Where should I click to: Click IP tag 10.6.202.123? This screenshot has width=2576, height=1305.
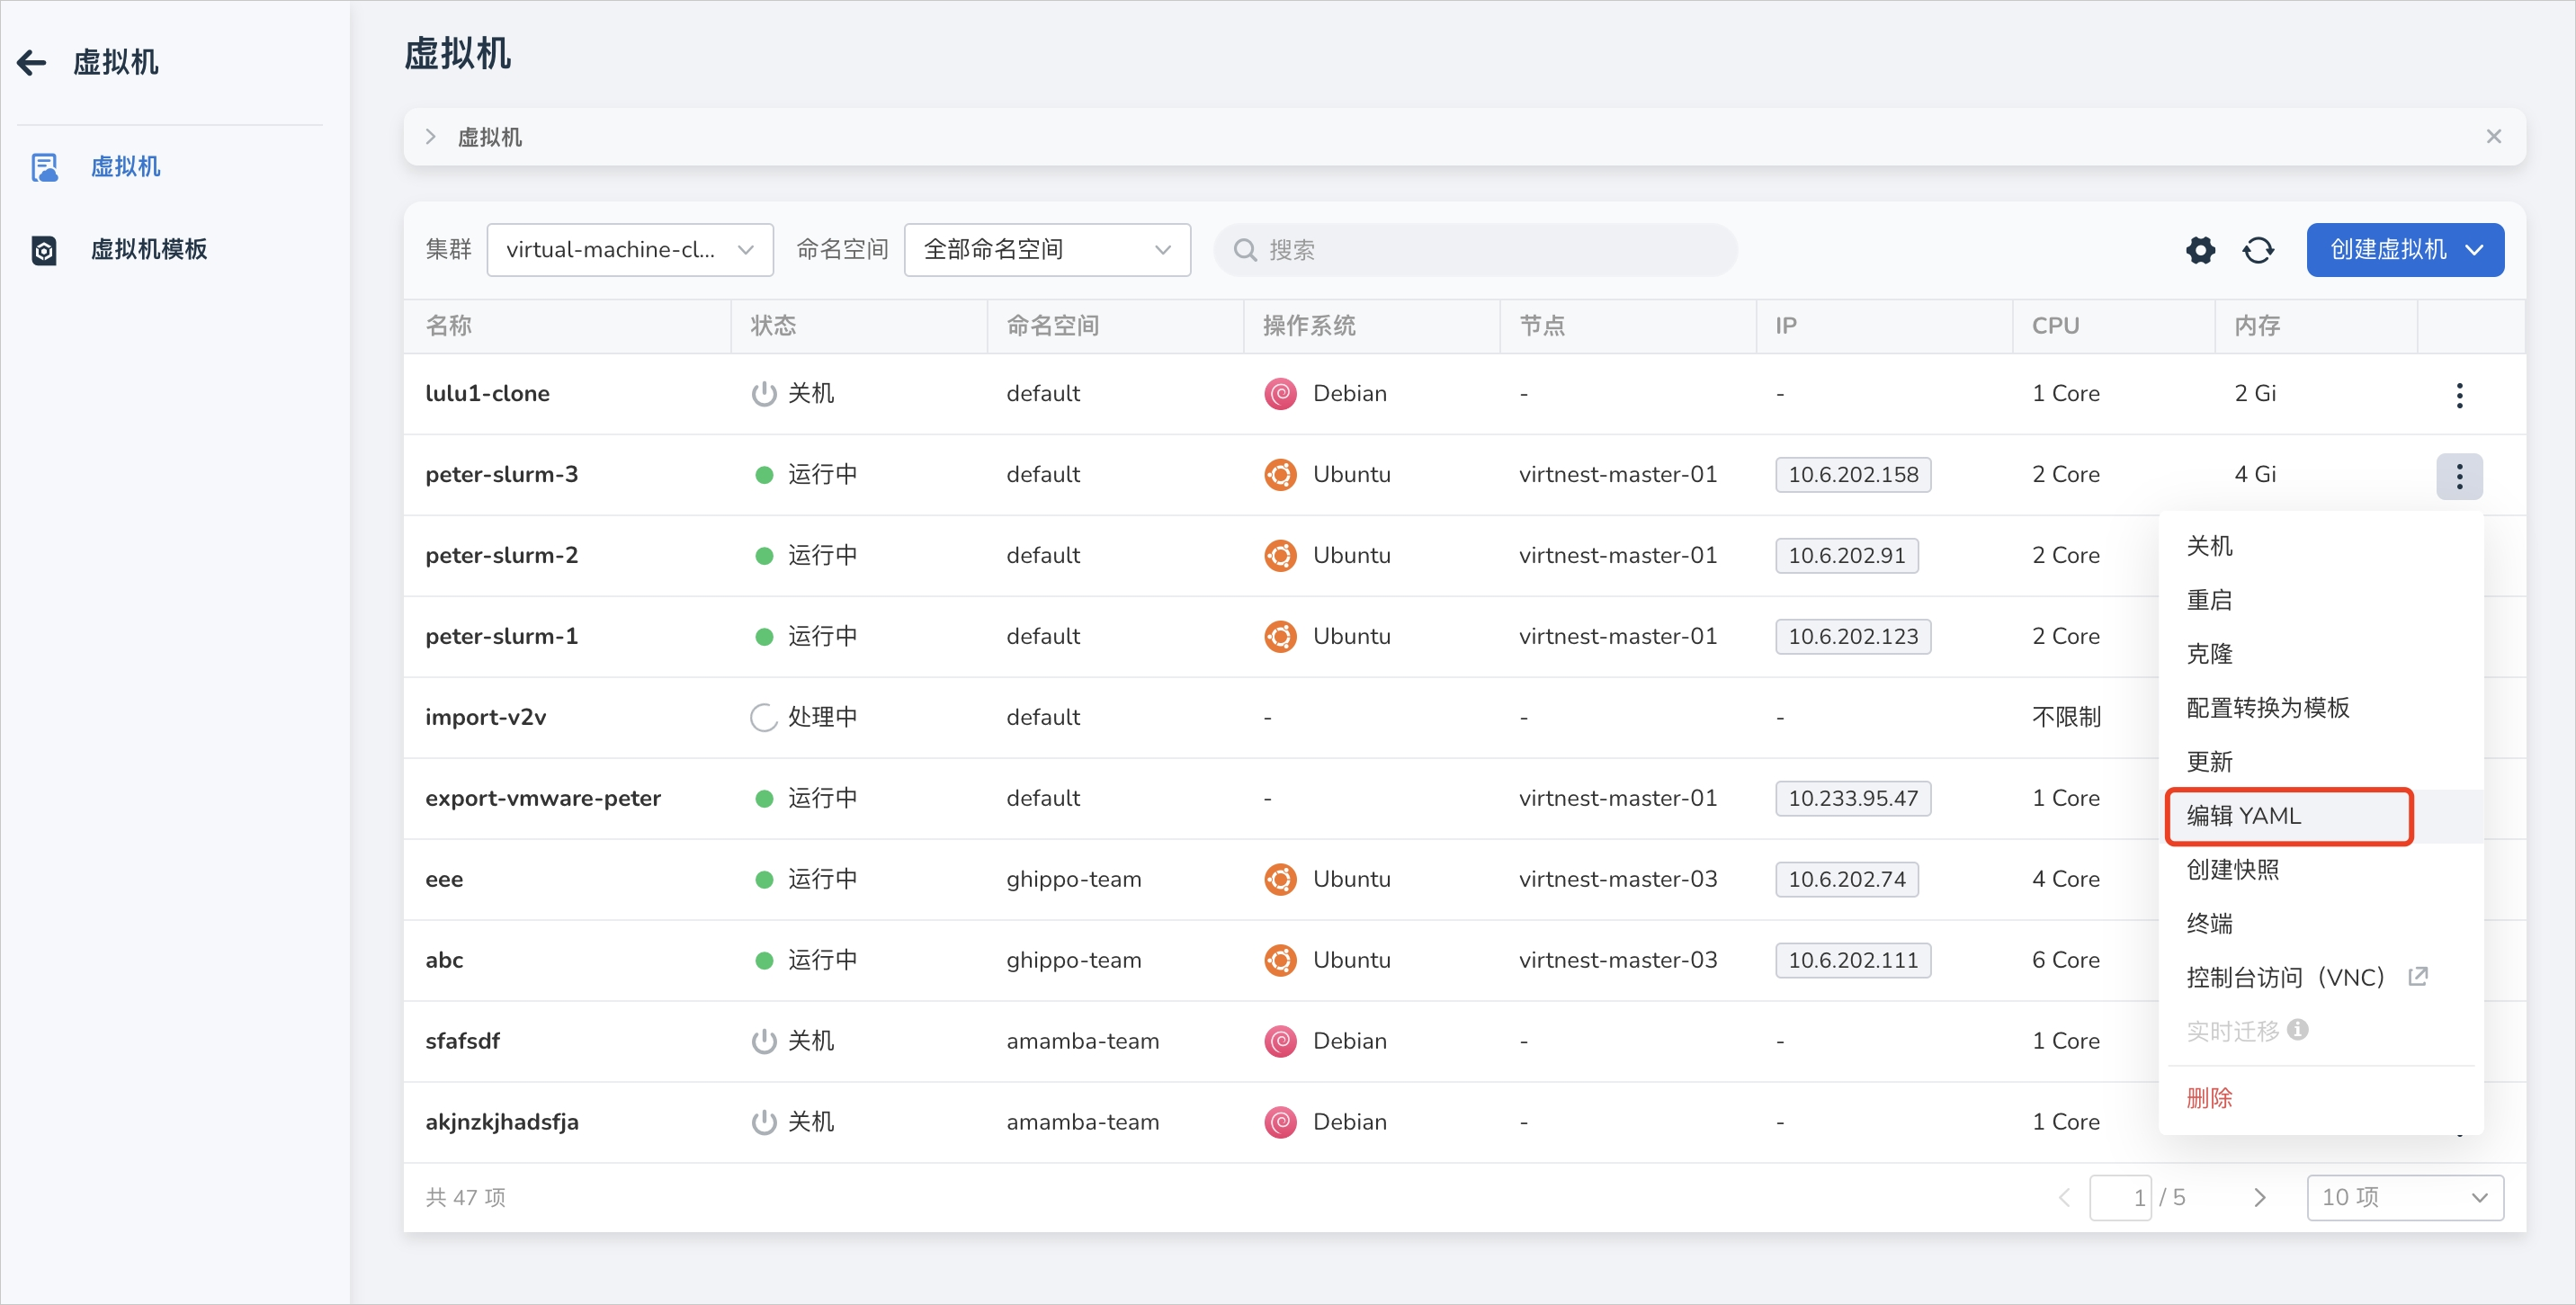click(1853, 637)
